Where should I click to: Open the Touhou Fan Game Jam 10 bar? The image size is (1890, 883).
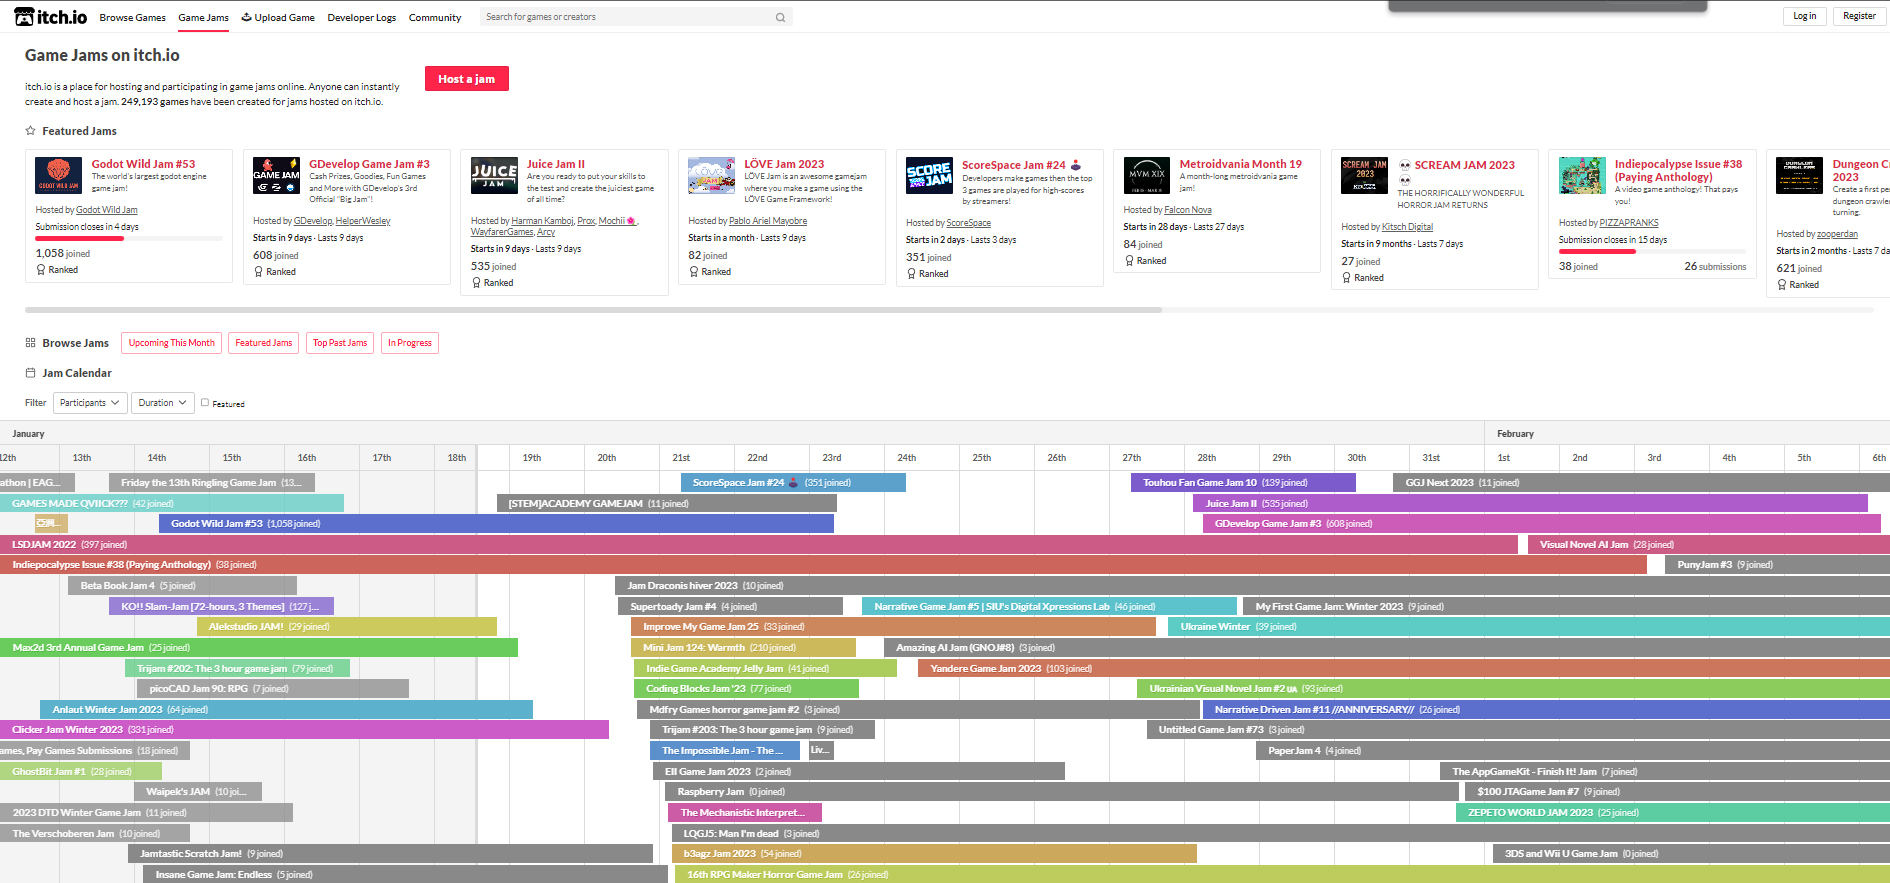click(1243, 483)
